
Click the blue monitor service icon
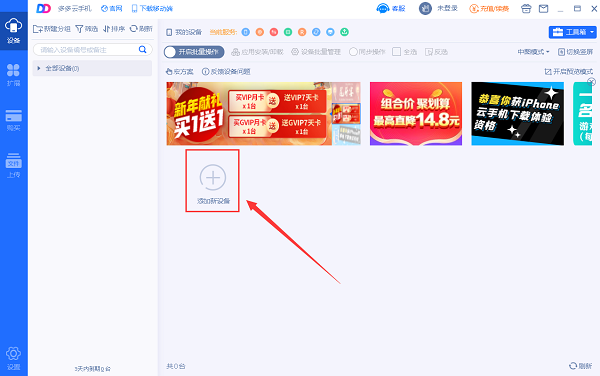point(330,32)
